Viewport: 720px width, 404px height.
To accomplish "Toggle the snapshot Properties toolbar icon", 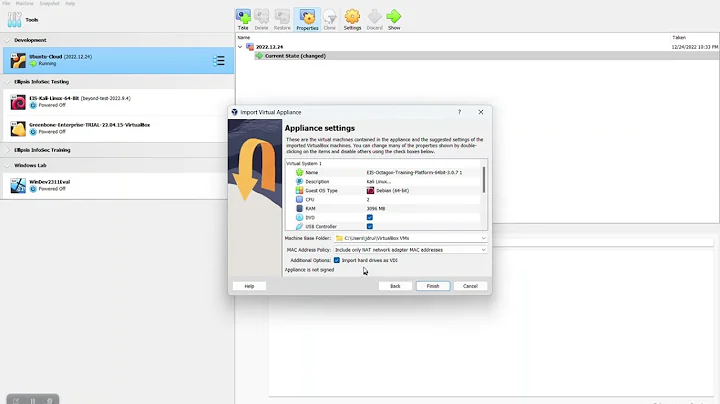I will (307, 19).
